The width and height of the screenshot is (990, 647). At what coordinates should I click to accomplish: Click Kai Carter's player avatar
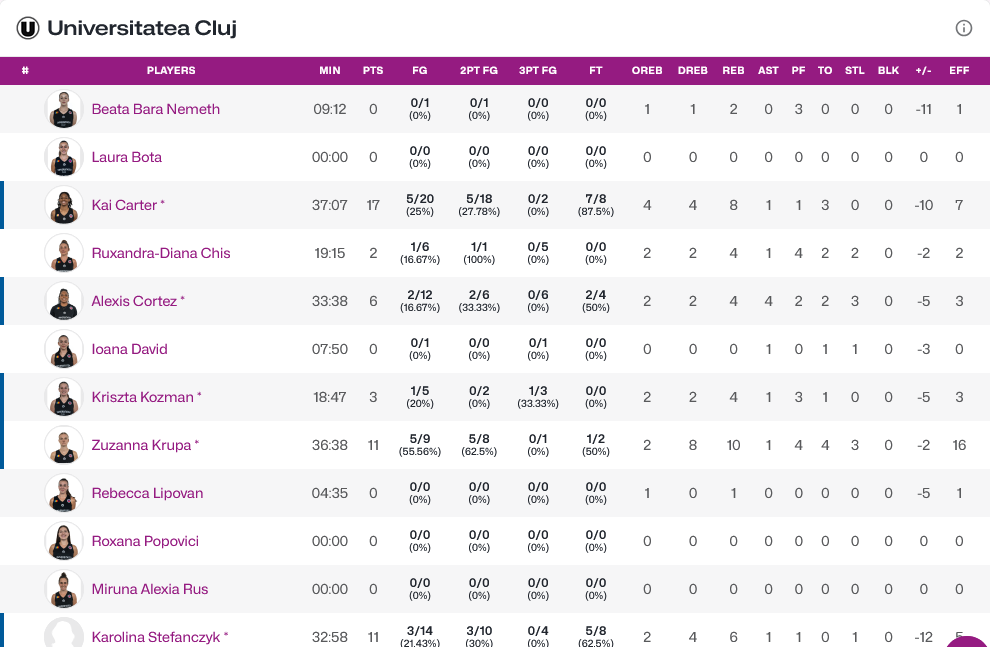[64, 205]
